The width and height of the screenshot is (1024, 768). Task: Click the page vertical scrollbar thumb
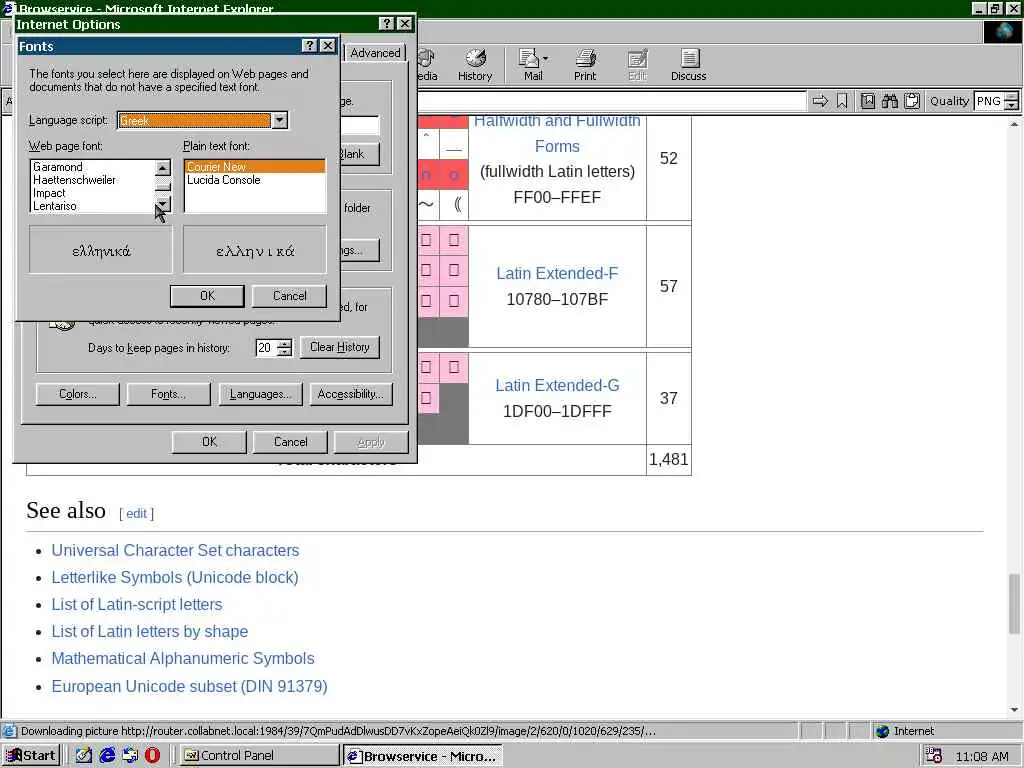point(1014,603)
